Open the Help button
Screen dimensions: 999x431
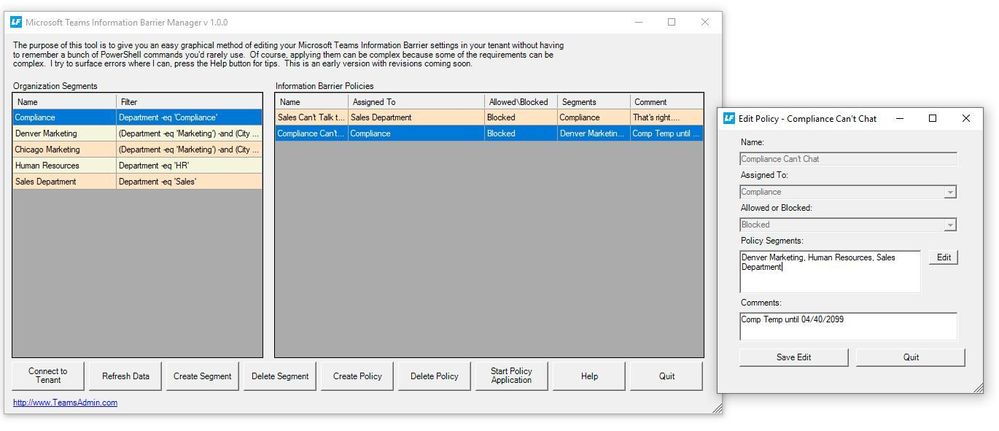point(589,376)
